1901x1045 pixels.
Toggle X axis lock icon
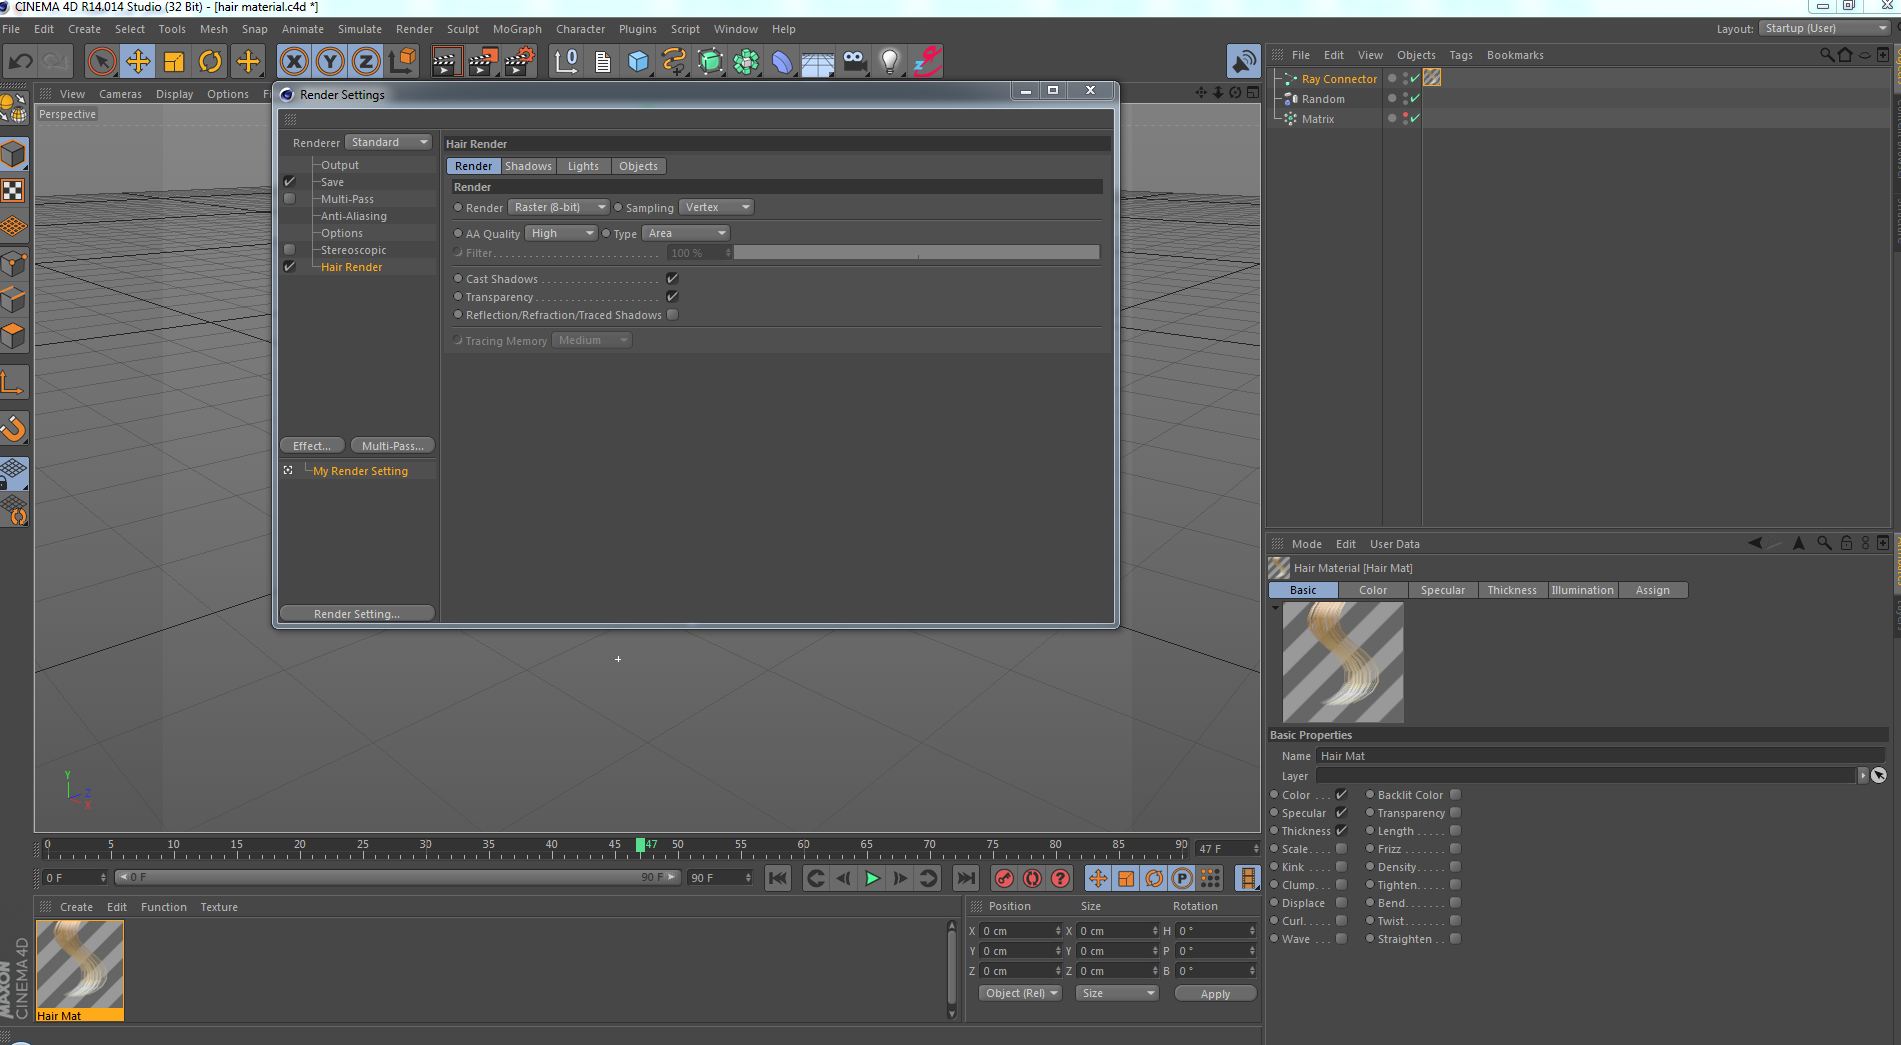pyautogui.click(x=294, y=61)
